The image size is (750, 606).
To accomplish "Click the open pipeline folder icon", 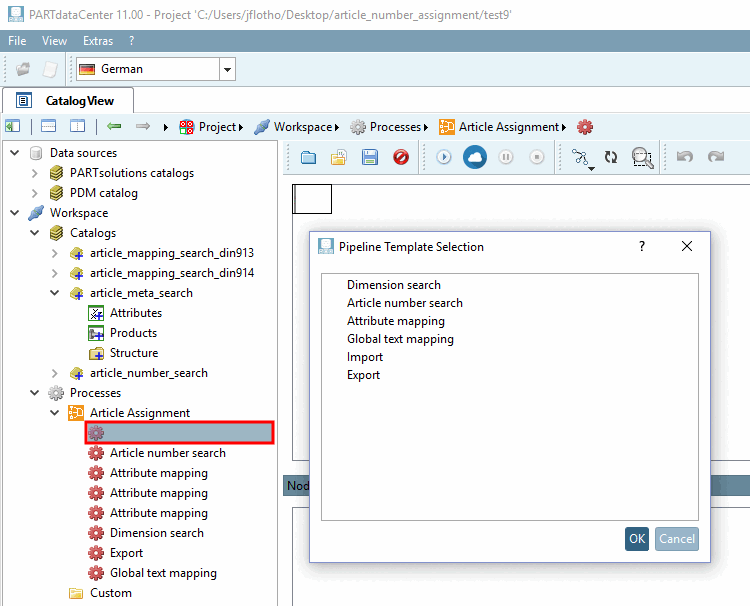I will click(x=308, y=157).
